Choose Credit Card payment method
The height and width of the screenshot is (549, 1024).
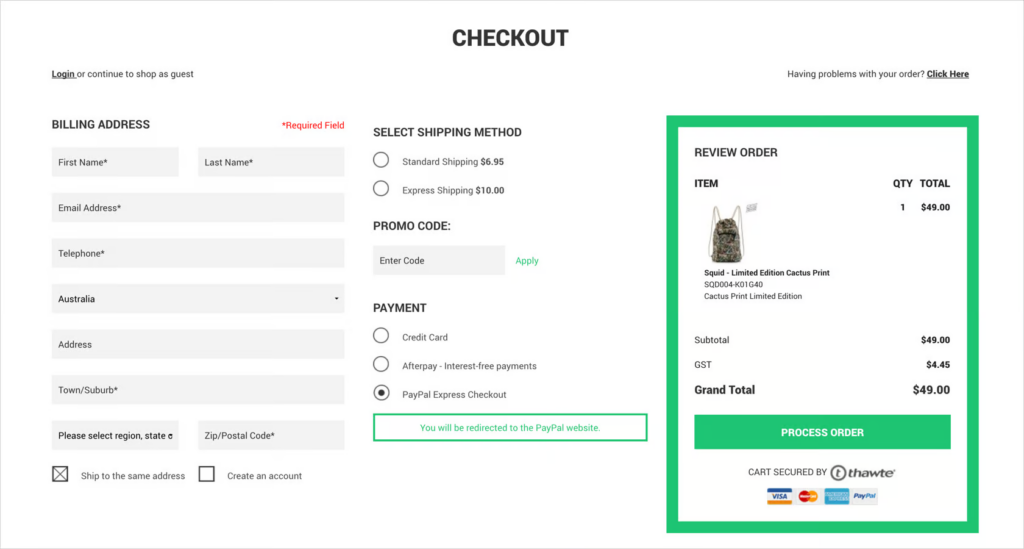[381, 336]
